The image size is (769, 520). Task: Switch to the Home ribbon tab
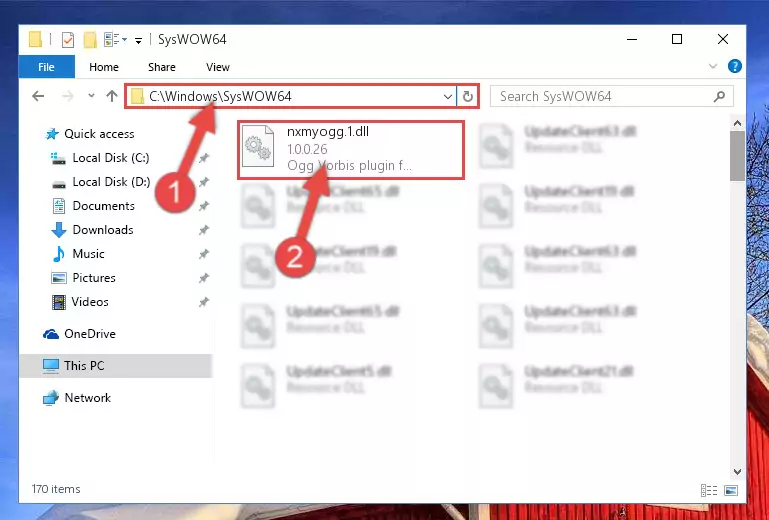tap(103, 67)
